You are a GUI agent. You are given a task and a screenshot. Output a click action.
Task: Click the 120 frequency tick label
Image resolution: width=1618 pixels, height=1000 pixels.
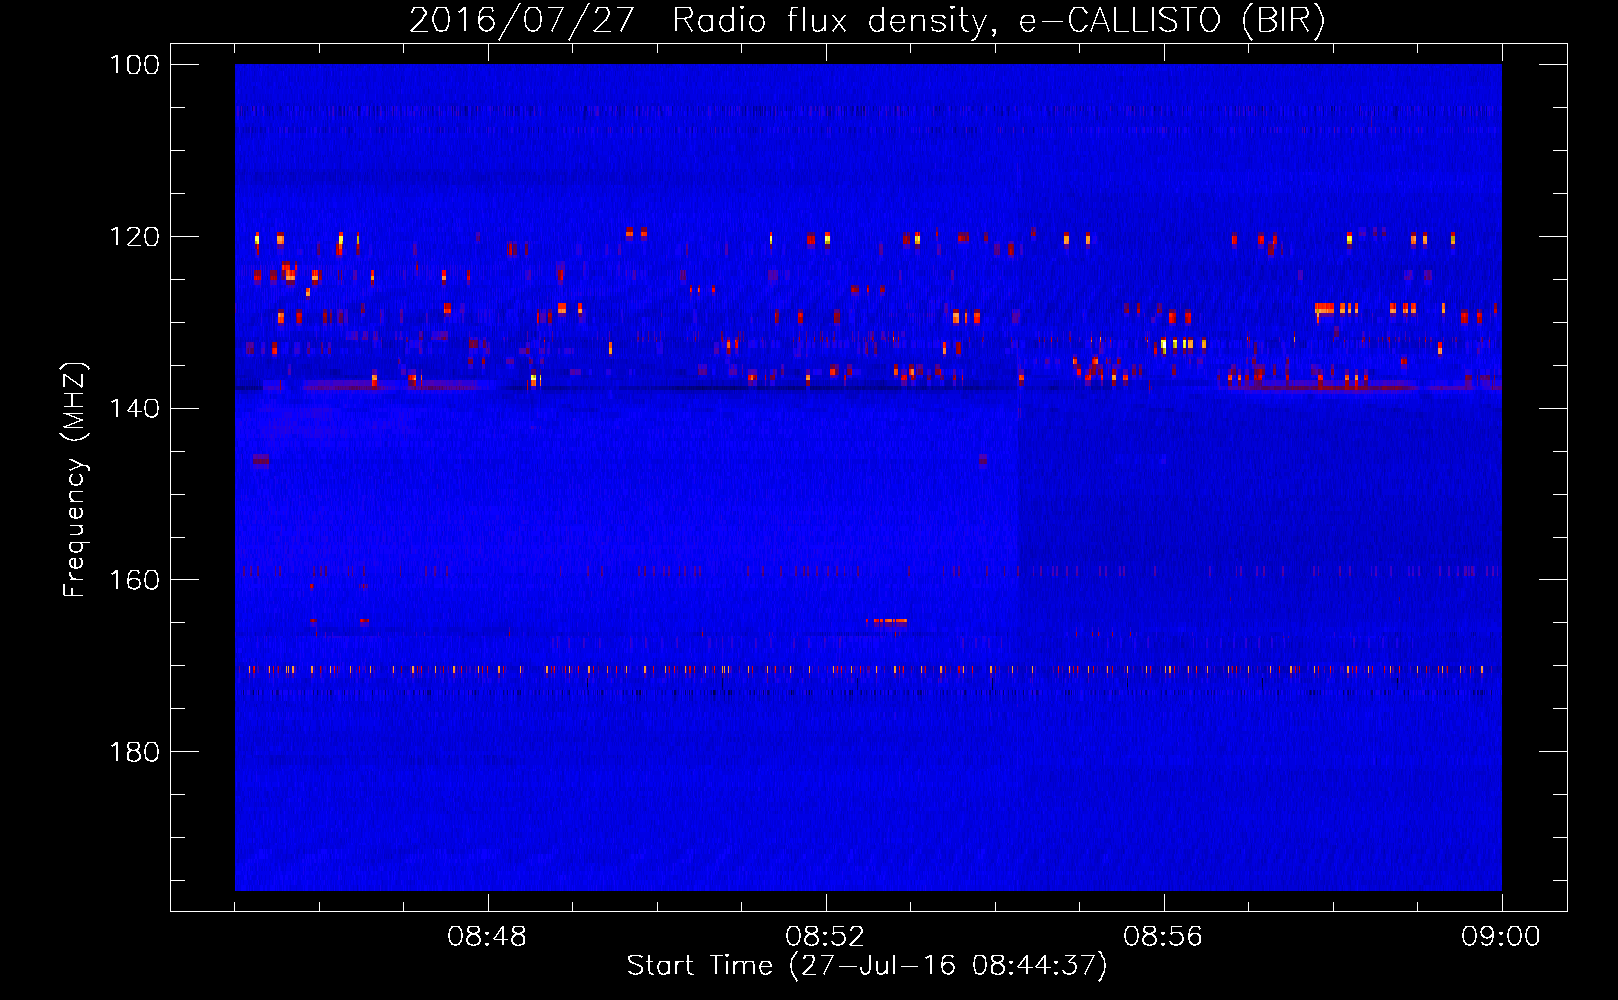[133, 237]
